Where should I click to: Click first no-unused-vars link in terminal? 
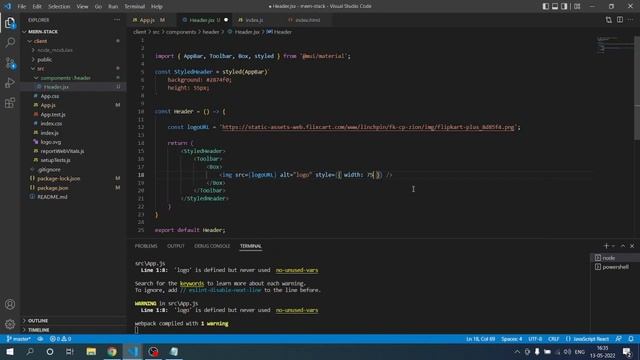click(297, 270)
